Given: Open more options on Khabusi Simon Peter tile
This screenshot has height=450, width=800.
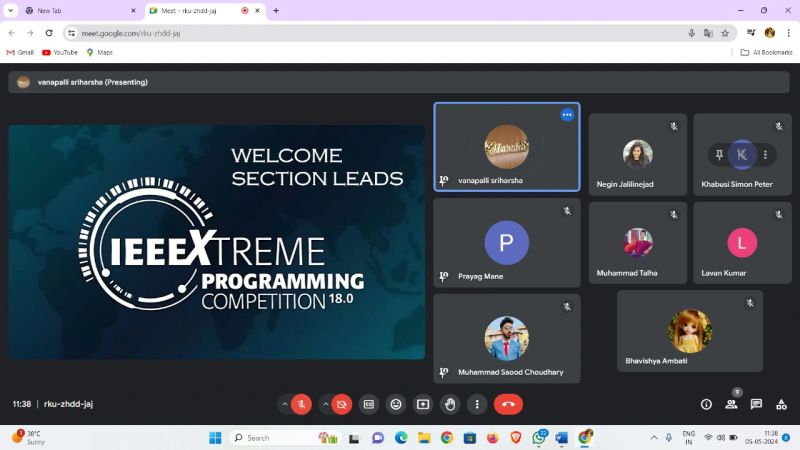Looking at the screenshot, I should click(x=765, y=154).
